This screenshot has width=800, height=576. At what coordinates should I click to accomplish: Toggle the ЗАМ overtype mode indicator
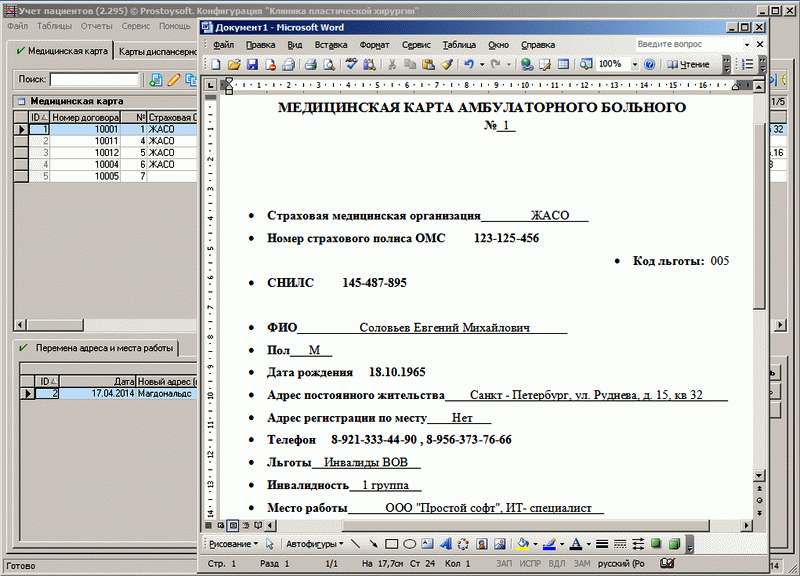pyautogui.click(x=579, y=565)
